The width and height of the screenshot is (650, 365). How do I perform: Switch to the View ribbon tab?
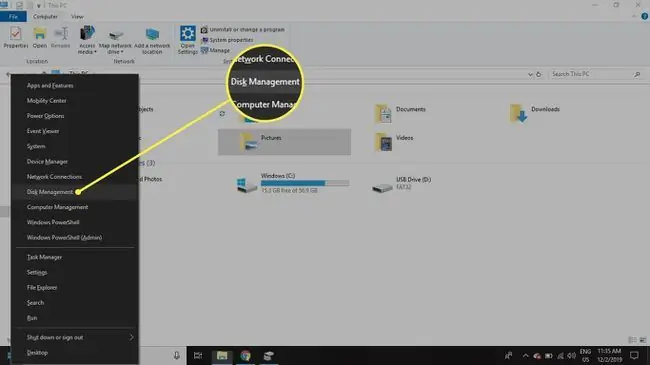pos(77,17)
